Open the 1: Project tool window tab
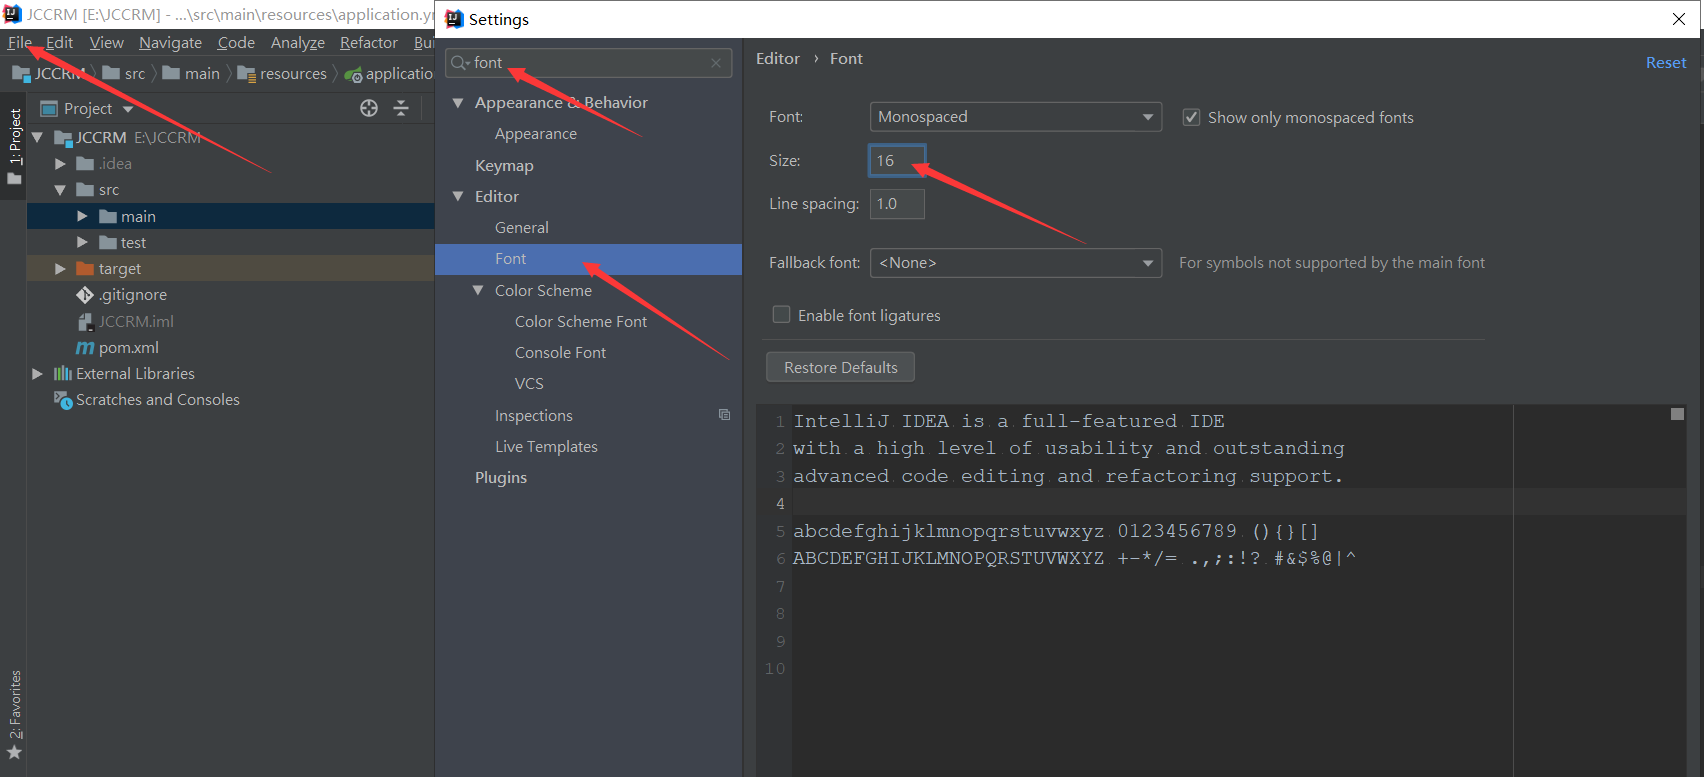This screenshot has height=777, width=1704. tap(14, 146)
